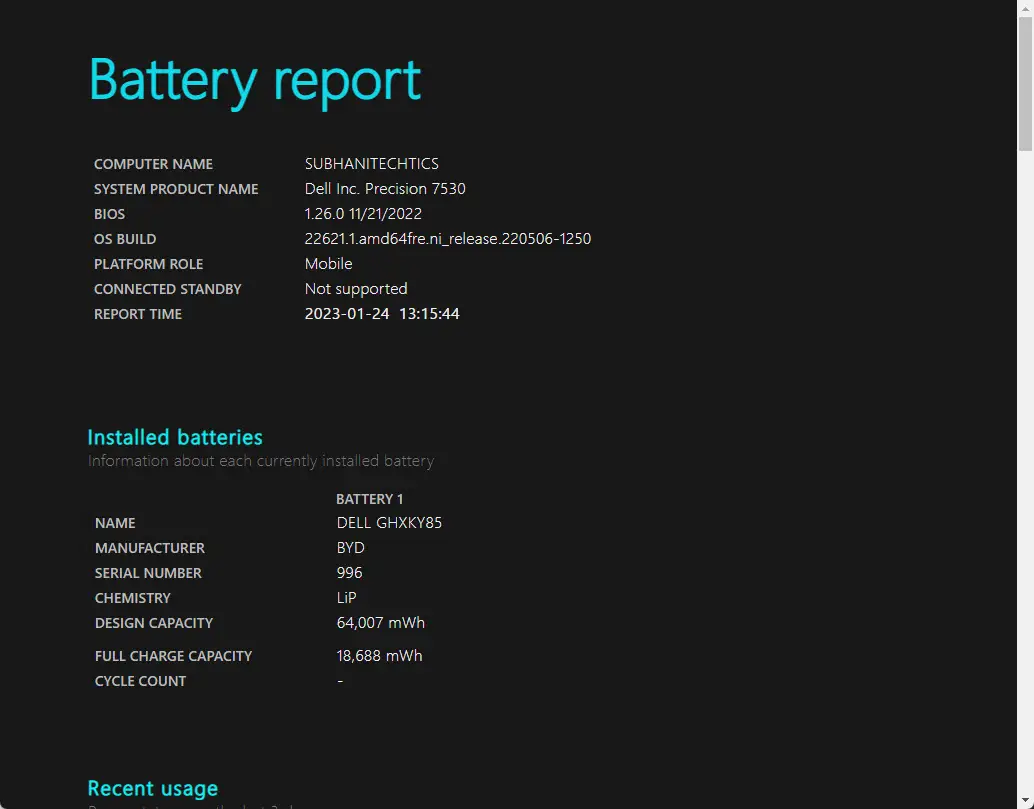Click the 'Recent usage' section heading
The height and width of the screenshot is (809, 1034).
152,789
